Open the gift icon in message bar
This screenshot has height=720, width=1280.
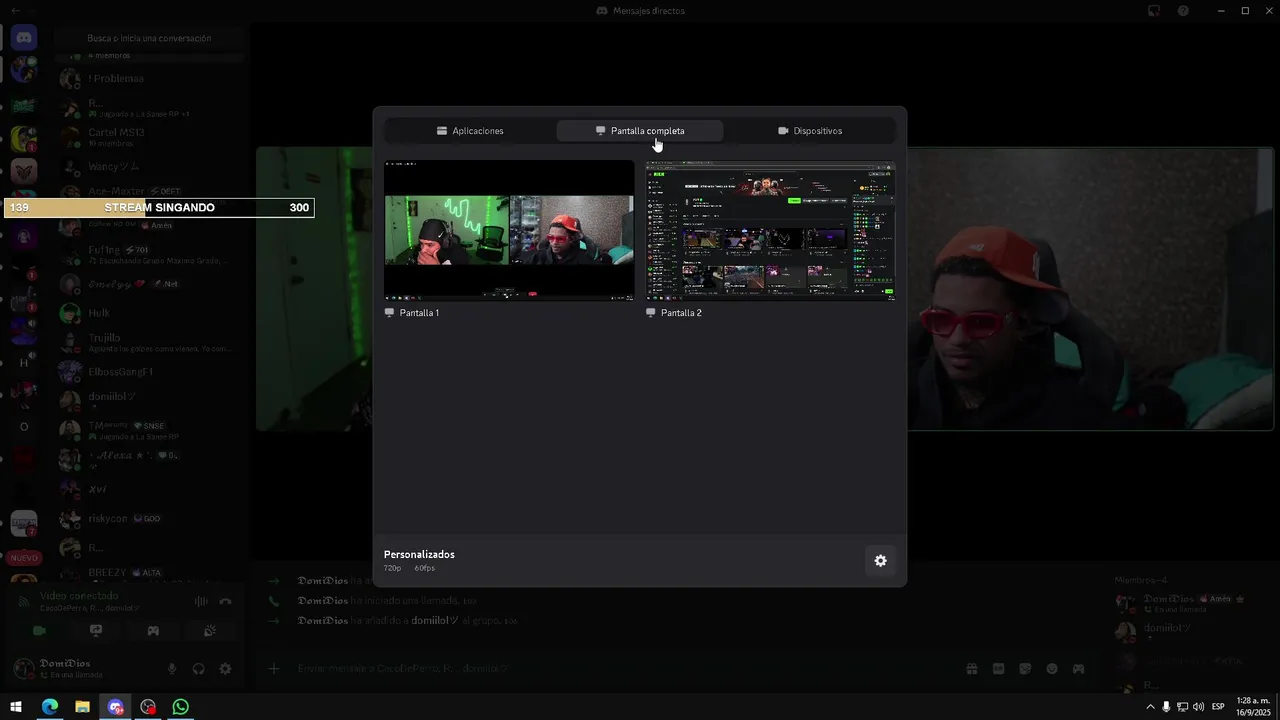(x=972, y=668)
